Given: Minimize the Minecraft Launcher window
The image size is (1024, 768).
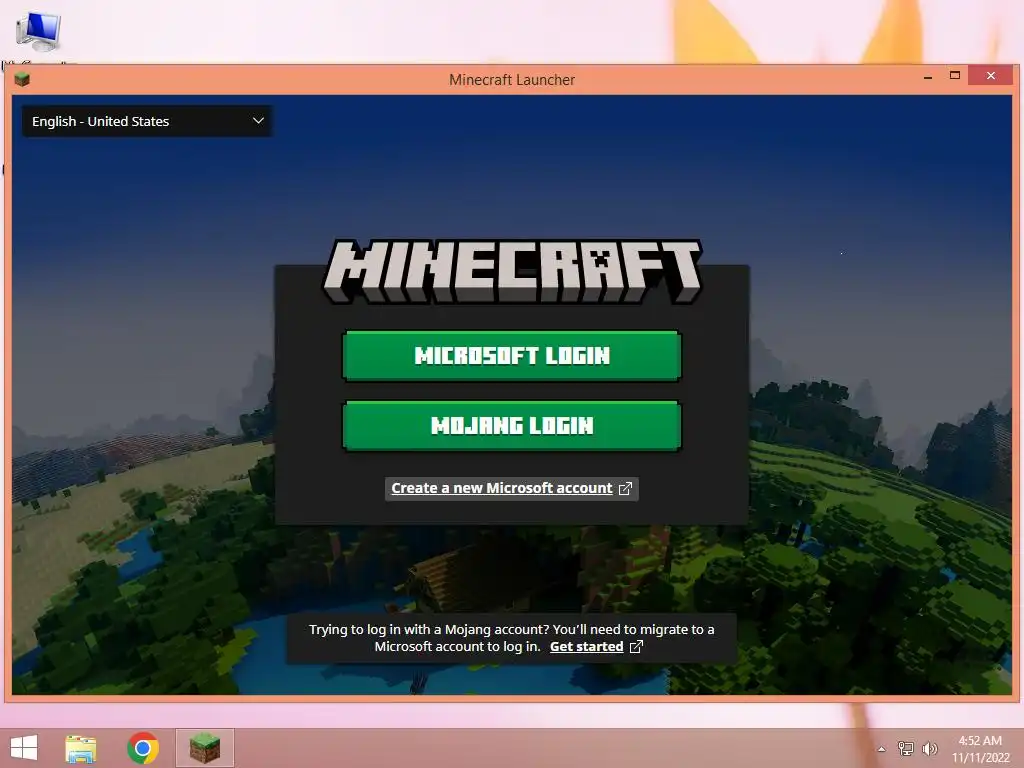Looking at the screenshot, I should [x=928, y=77].
